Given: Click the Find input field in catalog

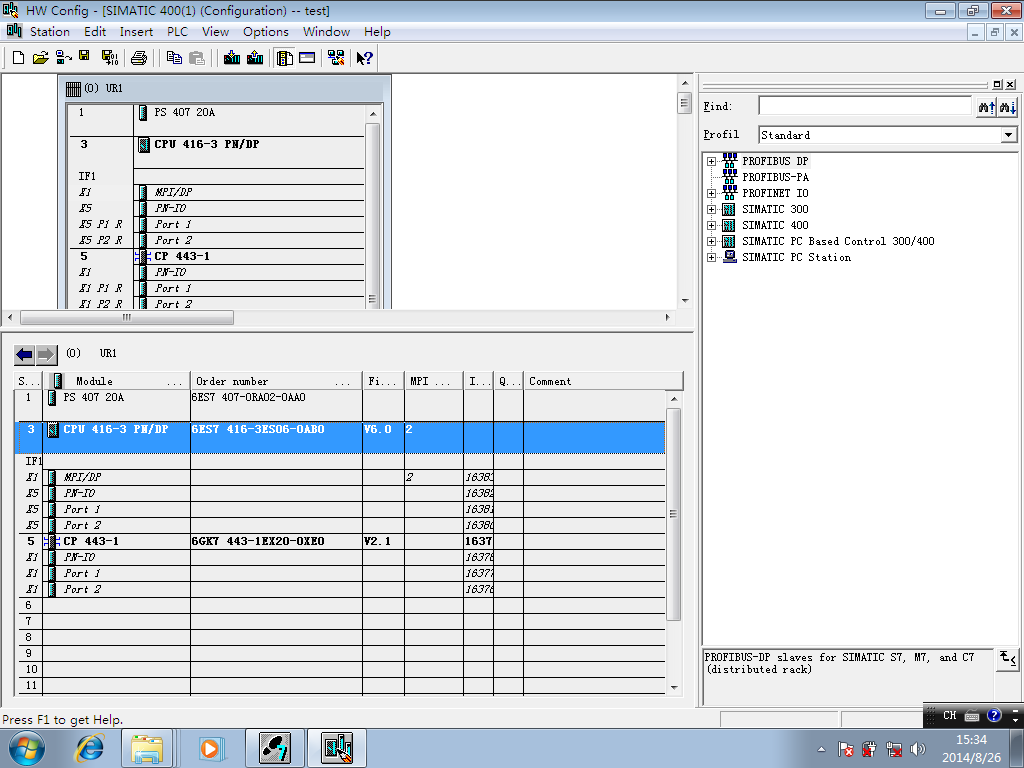Looking at the screenshot, I should point(864,106).
